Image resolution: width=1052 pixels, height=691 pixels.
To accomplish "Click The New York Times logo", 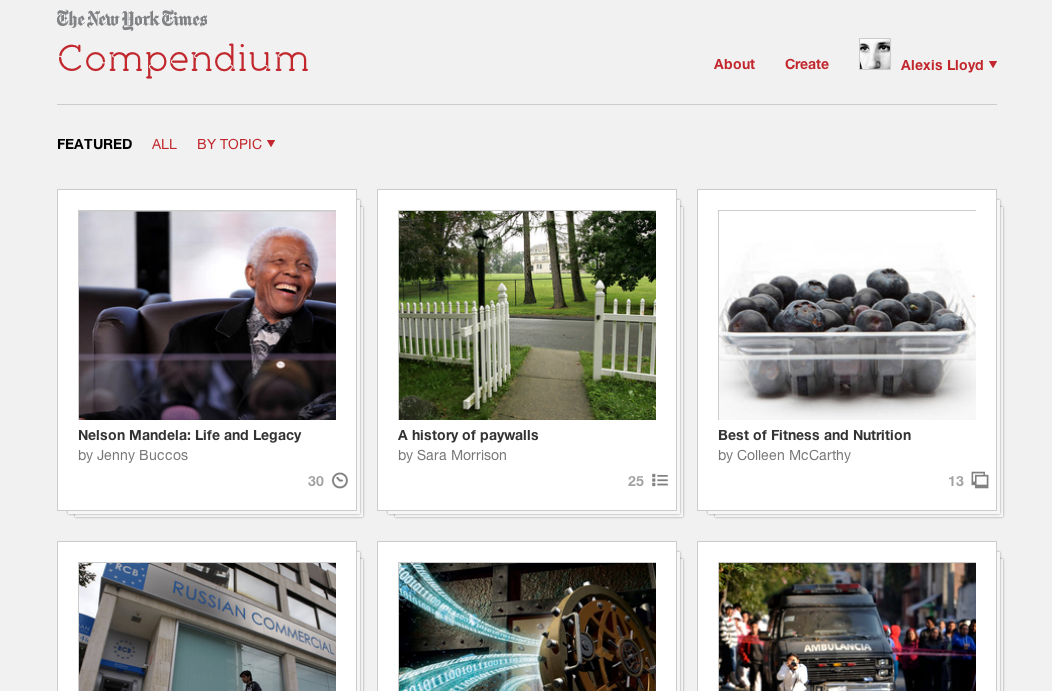I will 132,19.
